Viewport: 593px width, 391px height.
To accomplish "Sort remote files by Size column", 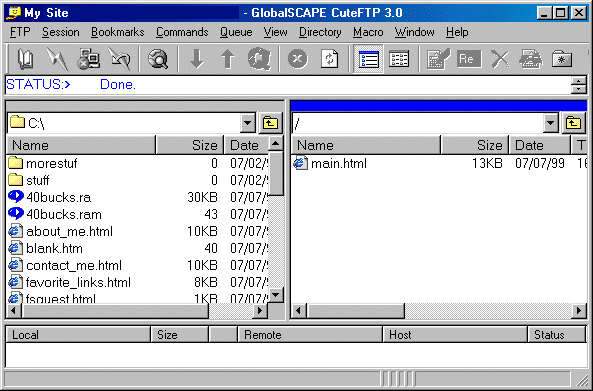I will tap(475, 145).
